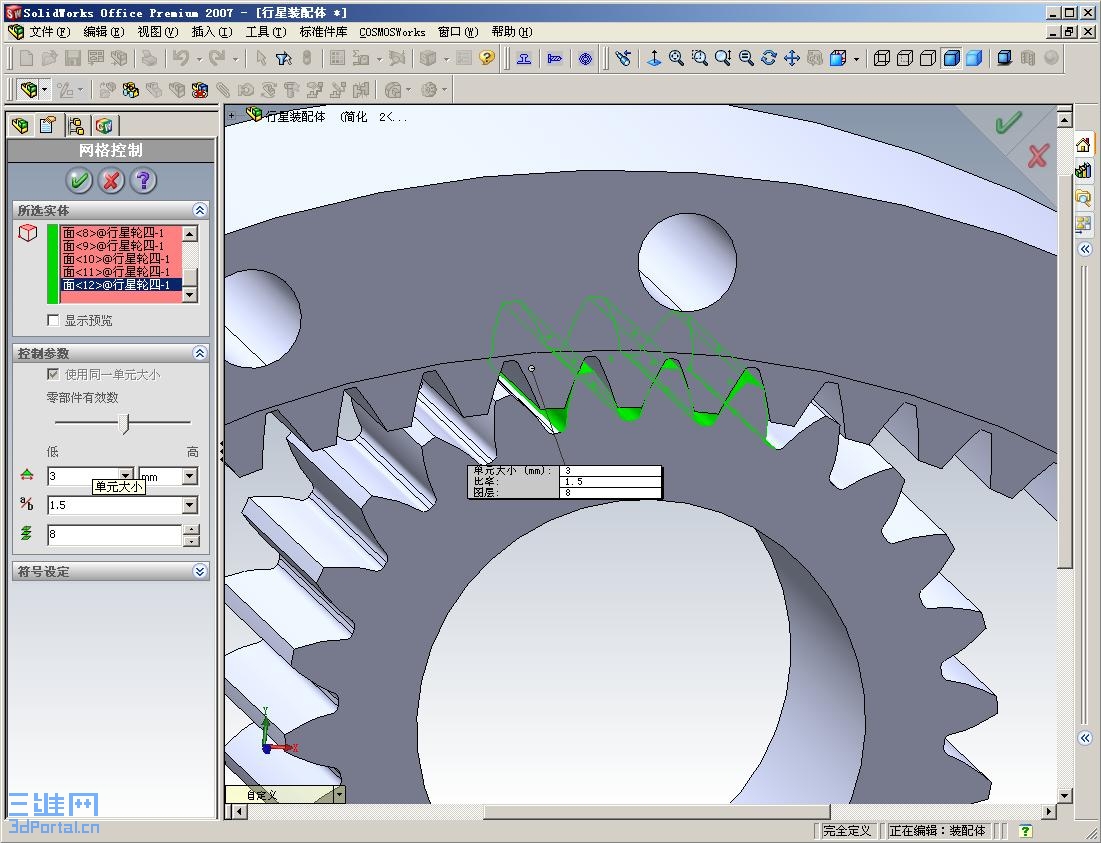This screenshot has width=1101, height=843.
Task: Select the Zoom to Area tool
Action: click(699, 58)
